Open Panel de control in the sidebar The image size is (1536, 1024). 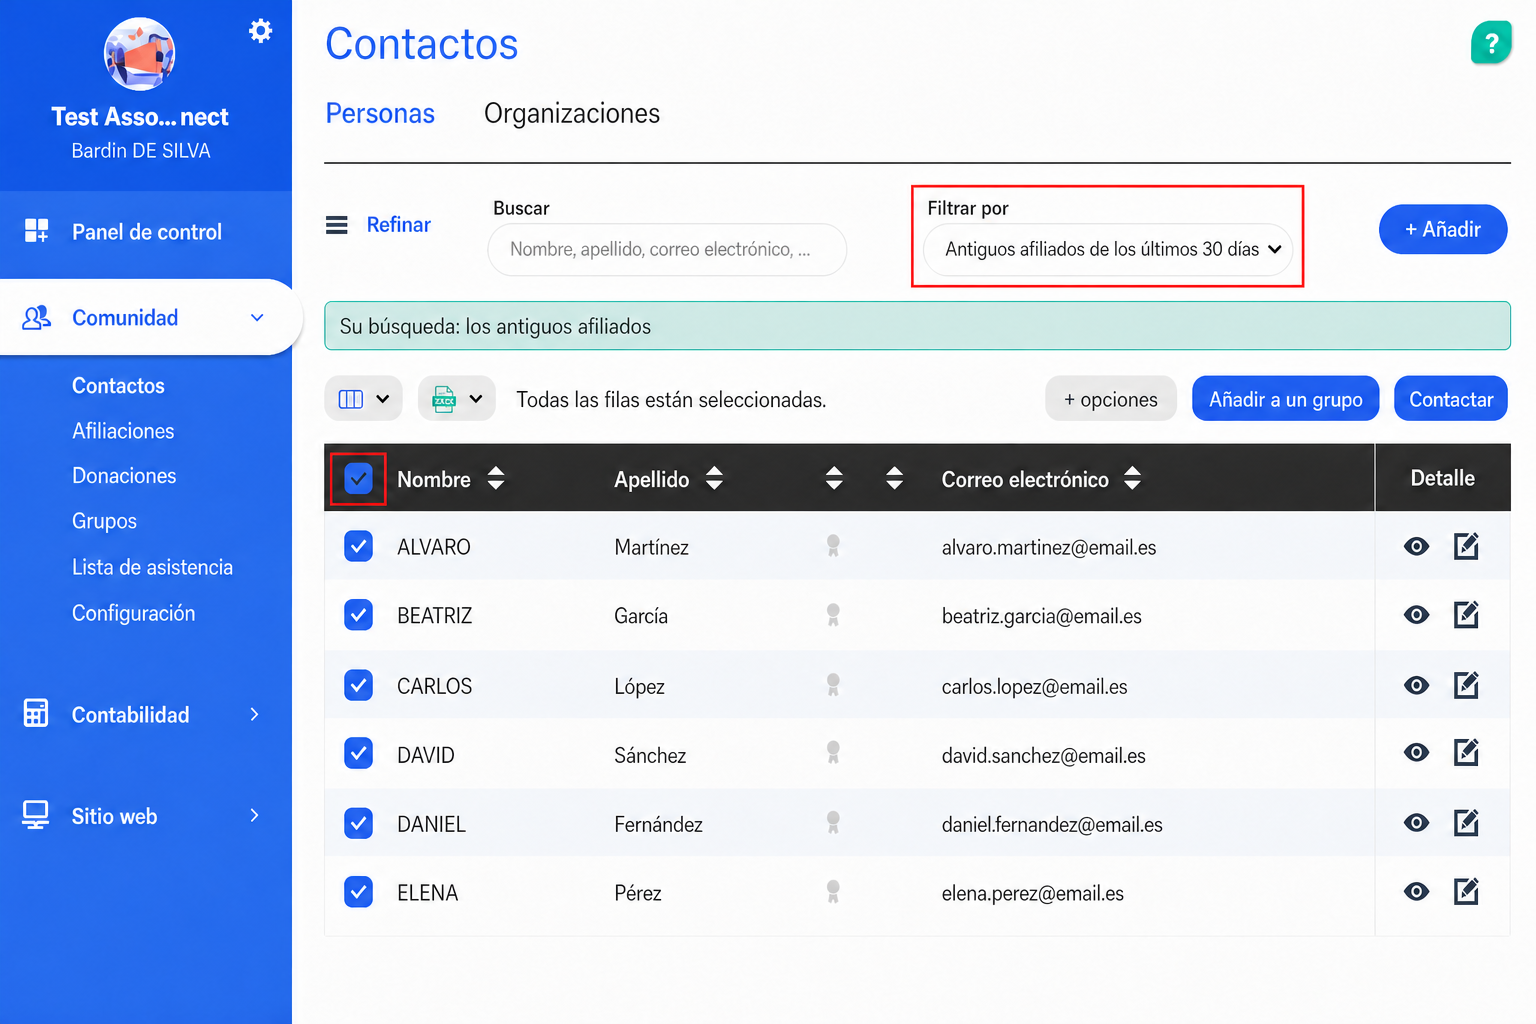coord(146,232)
